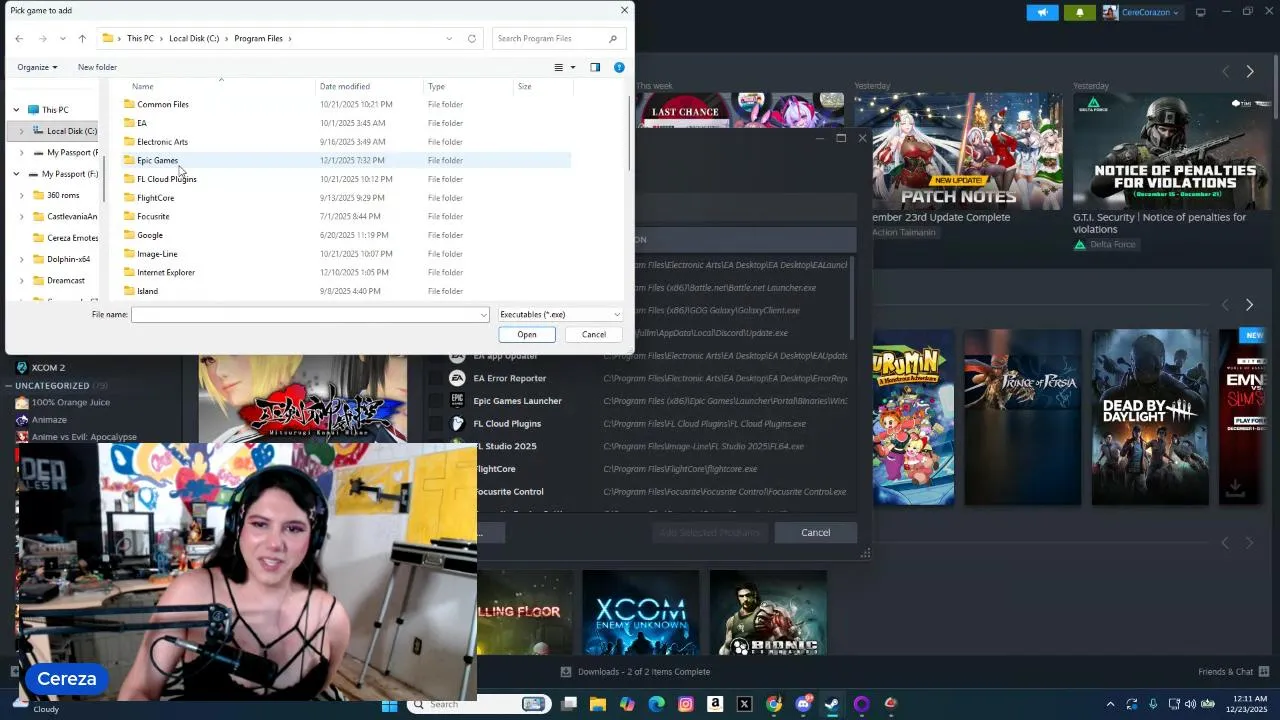Open the Windows Start menu

[x=389, y=704]
